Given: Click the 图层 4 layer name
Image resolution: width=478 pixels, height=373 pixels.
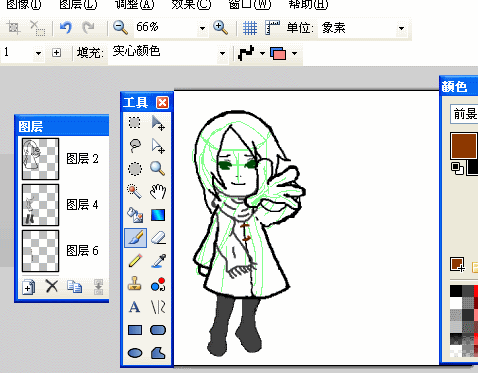Looking at the screenshot, I should [x=82, y=204].
